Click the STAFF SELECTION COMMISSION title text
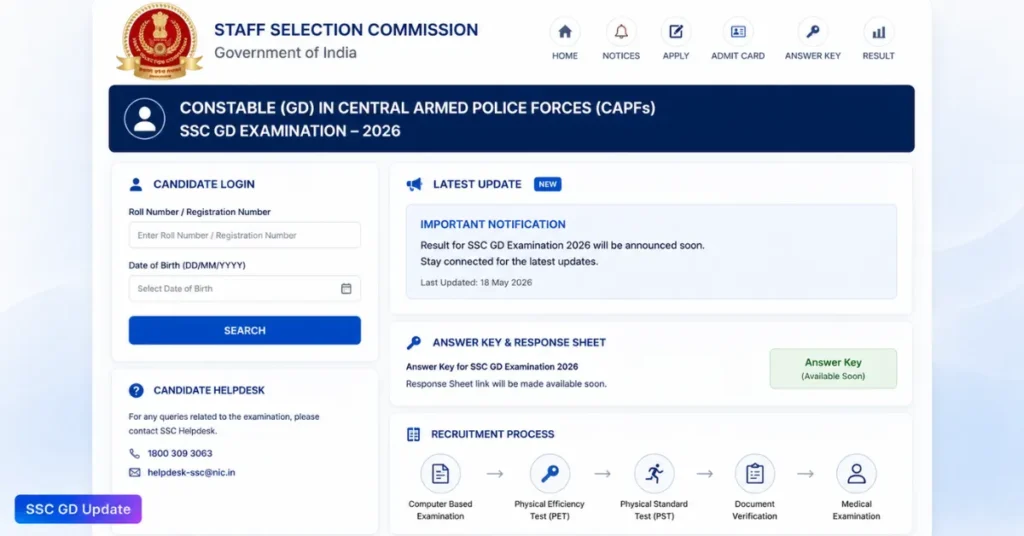Image resolution: width=1024 pixels, height=536 pixels. (346, 30)
